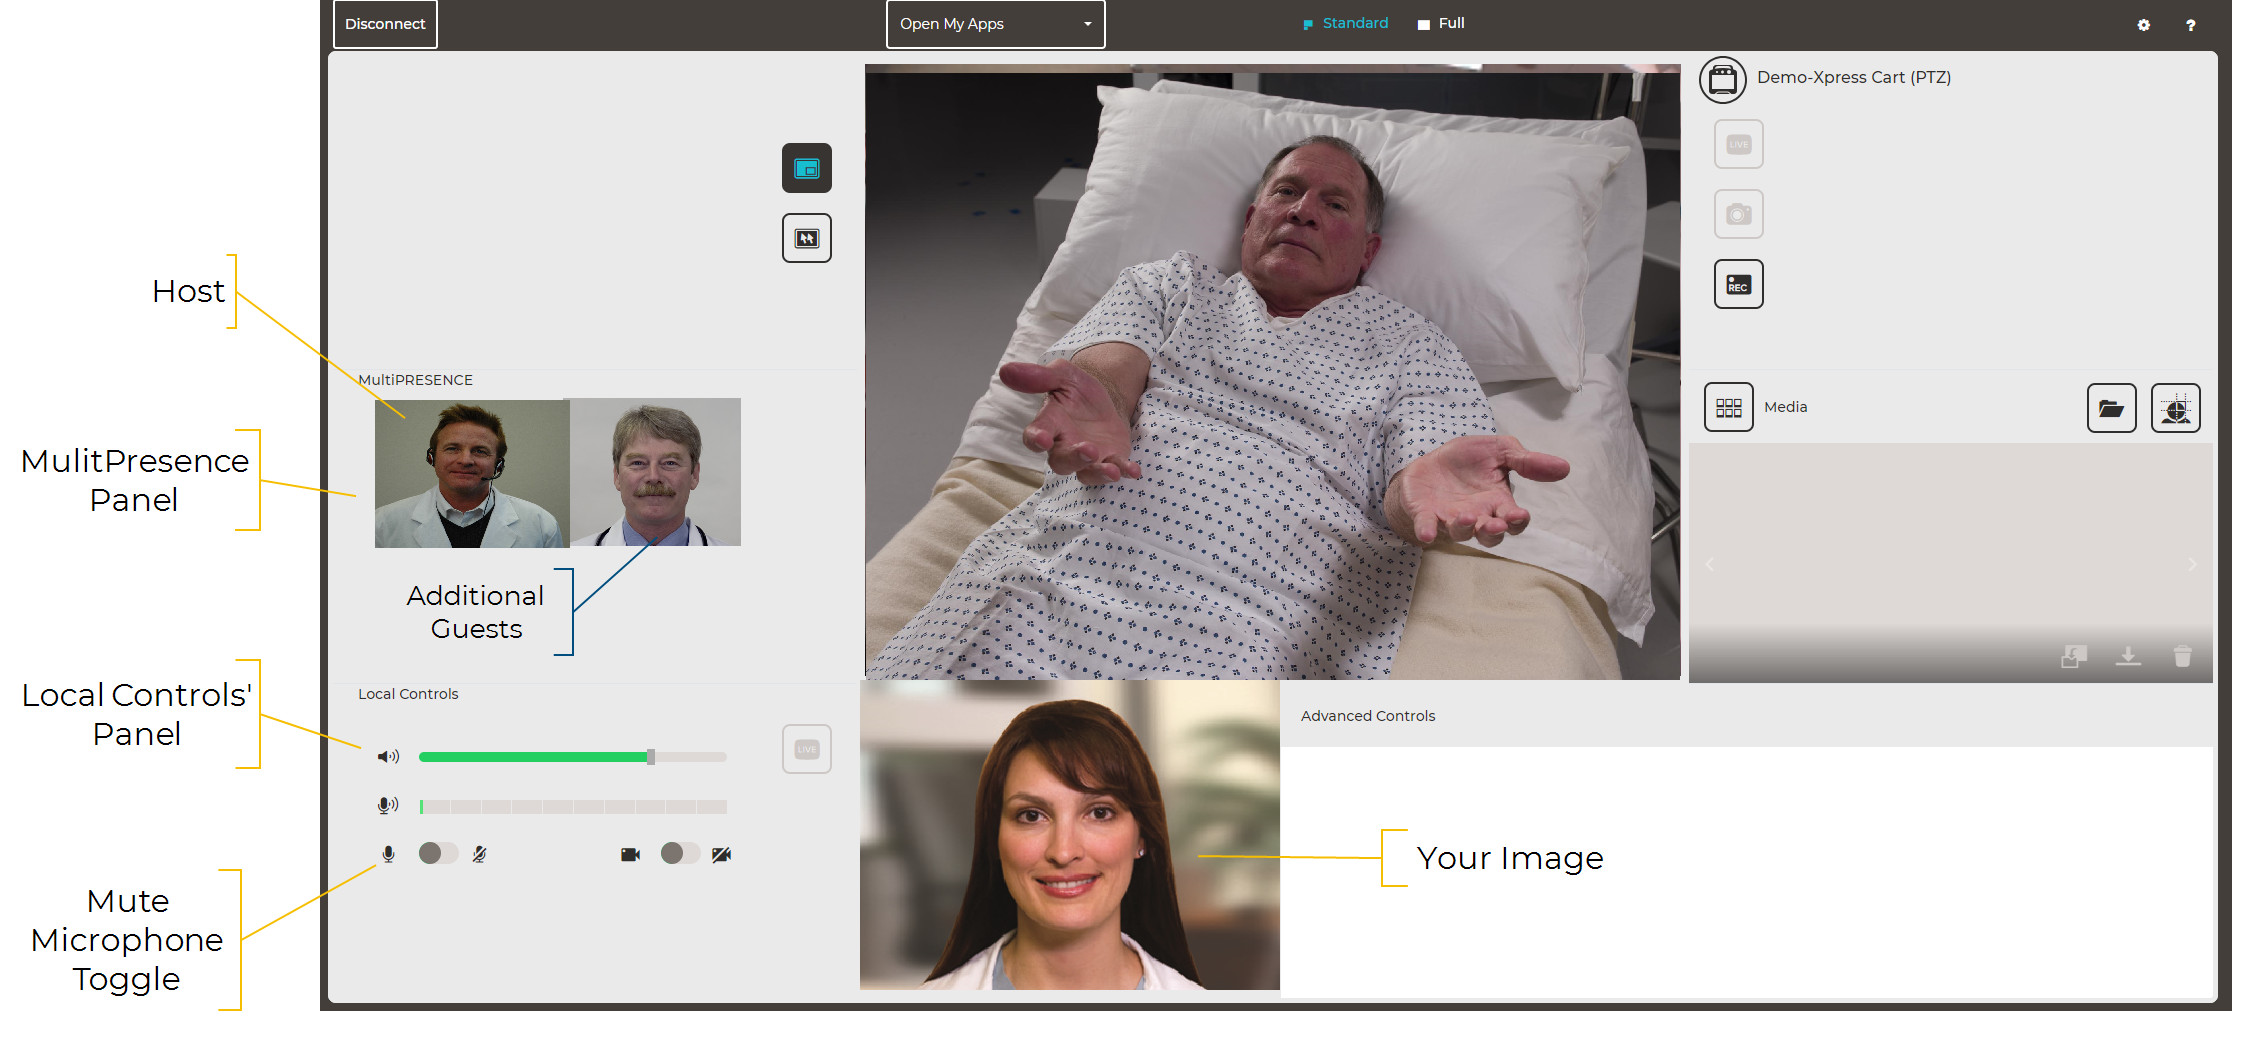The height and width of the screenshot is (1056, 2256).
Task: Toggle the mute microphone switch
Action: 437,853
